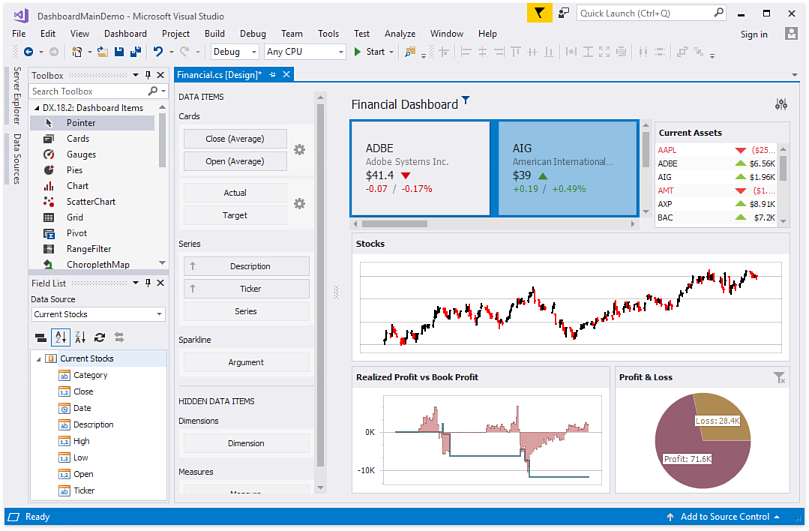Image resolution: width=809 pixels, height=531 pixels.
Task: Open the Current Stocks data source dropdown
Action: pyautogui.click(x=159, y=314)
